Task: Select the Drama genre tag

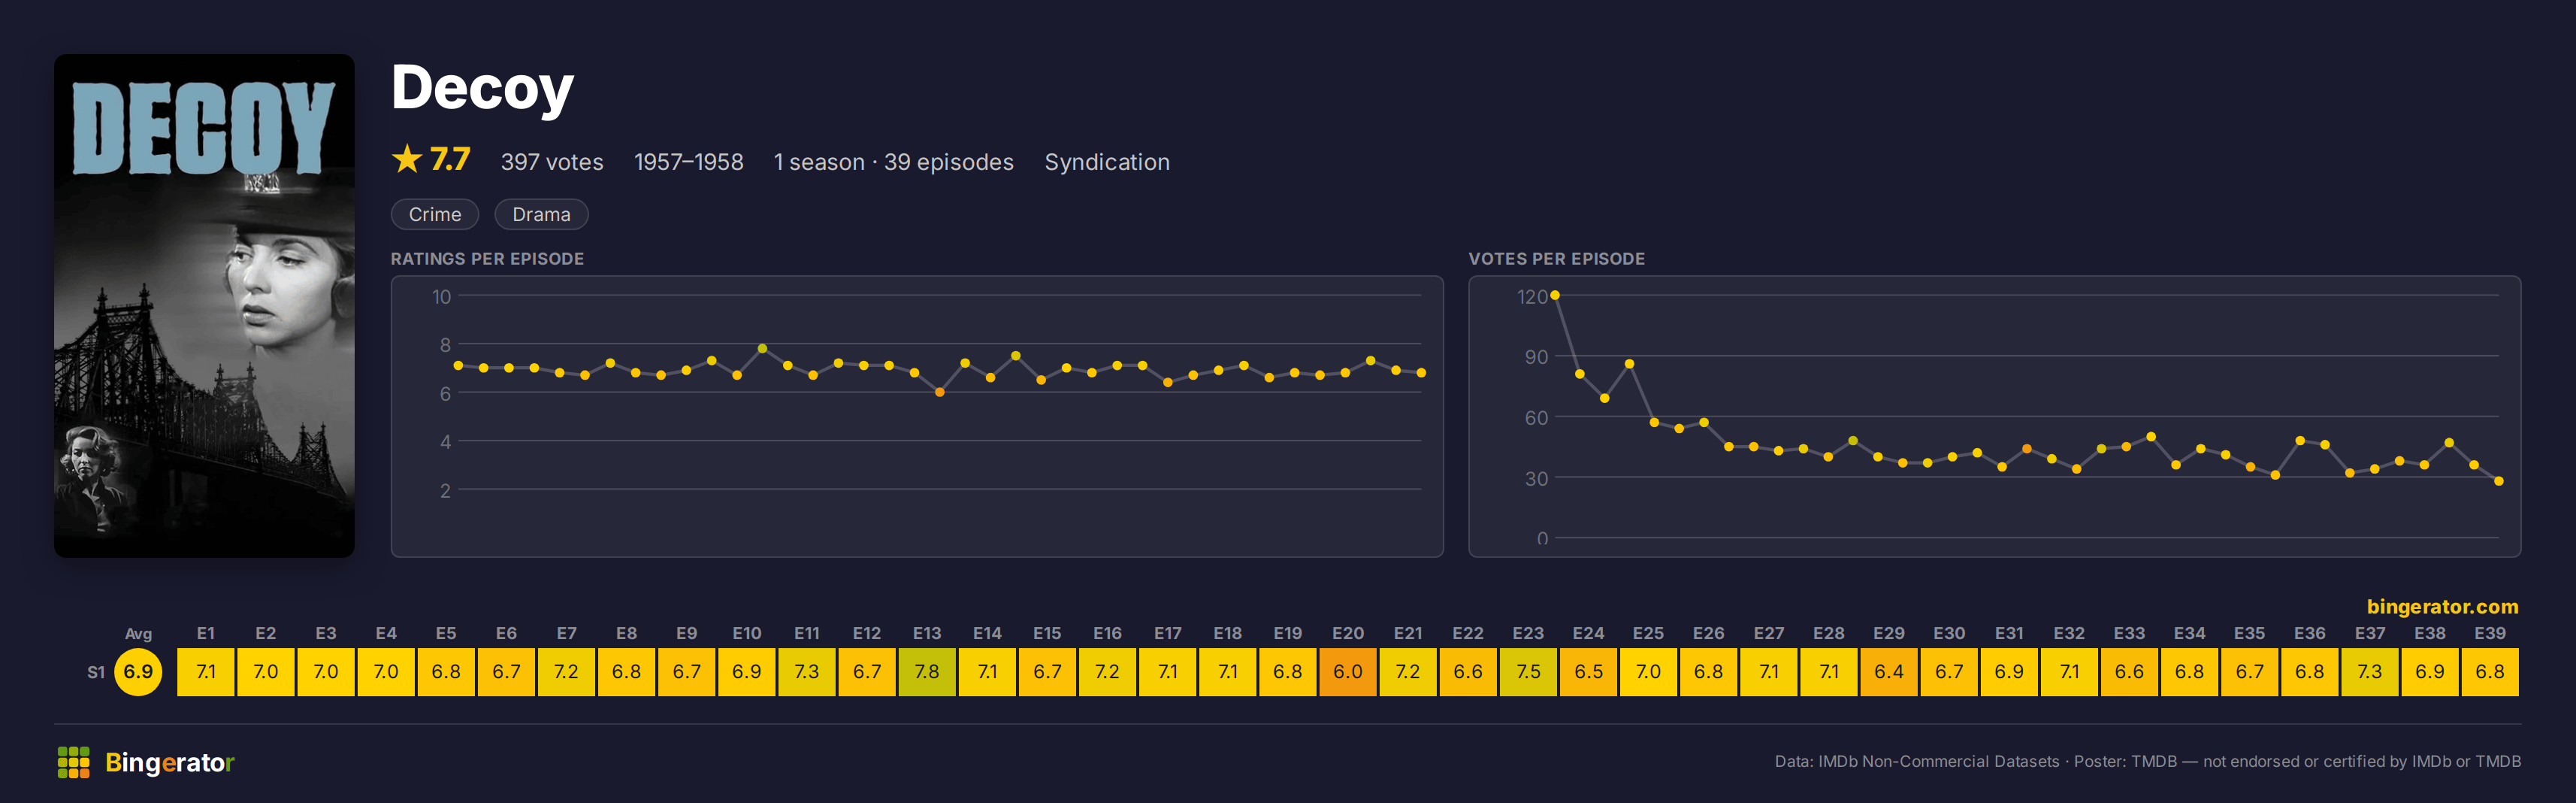Action: (541, 214)
